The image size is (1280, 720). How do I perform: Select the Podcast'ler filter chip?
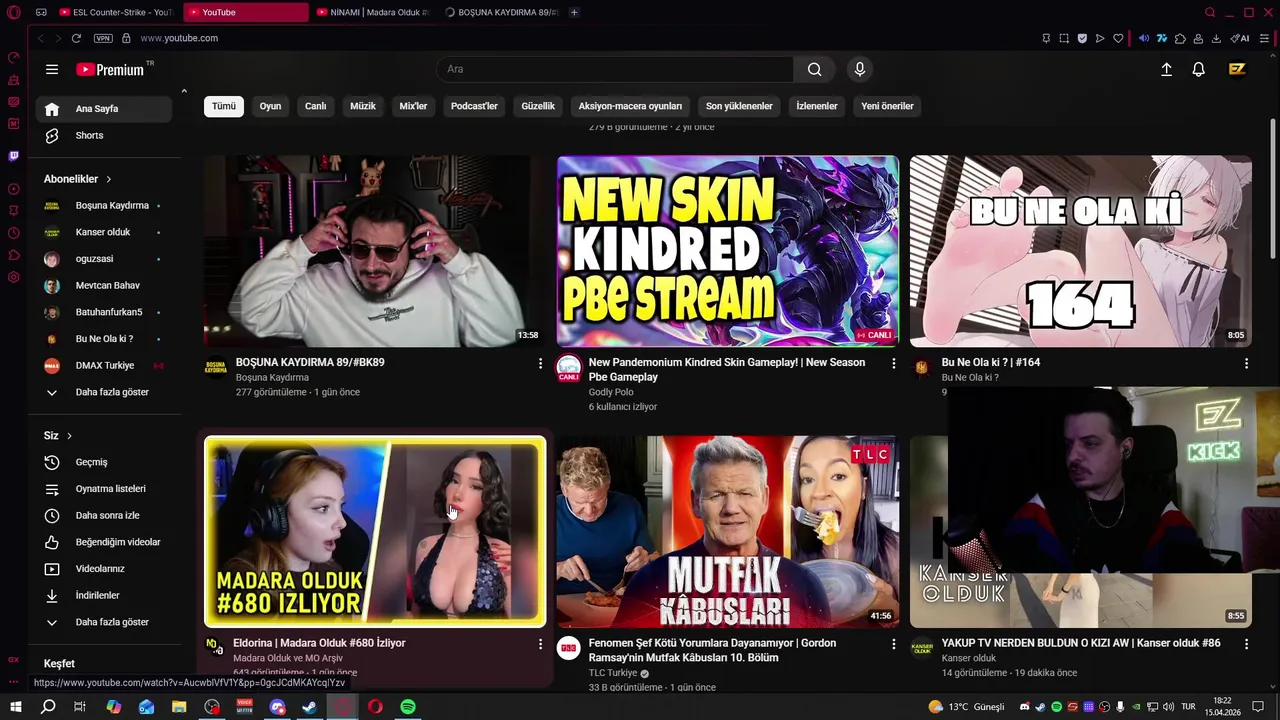click(x=474, y=106)
